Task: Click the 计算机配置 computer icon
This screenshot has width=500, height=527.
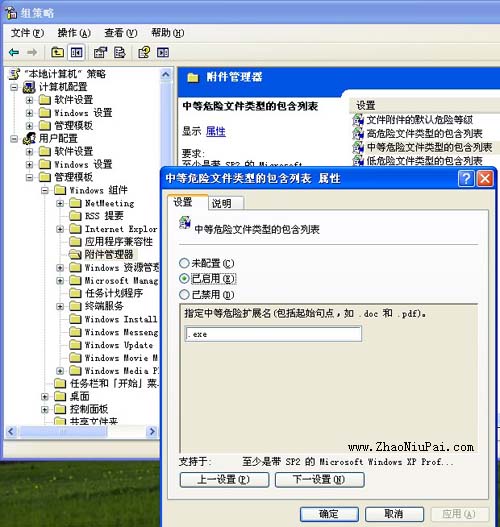Action: (29, 87)
